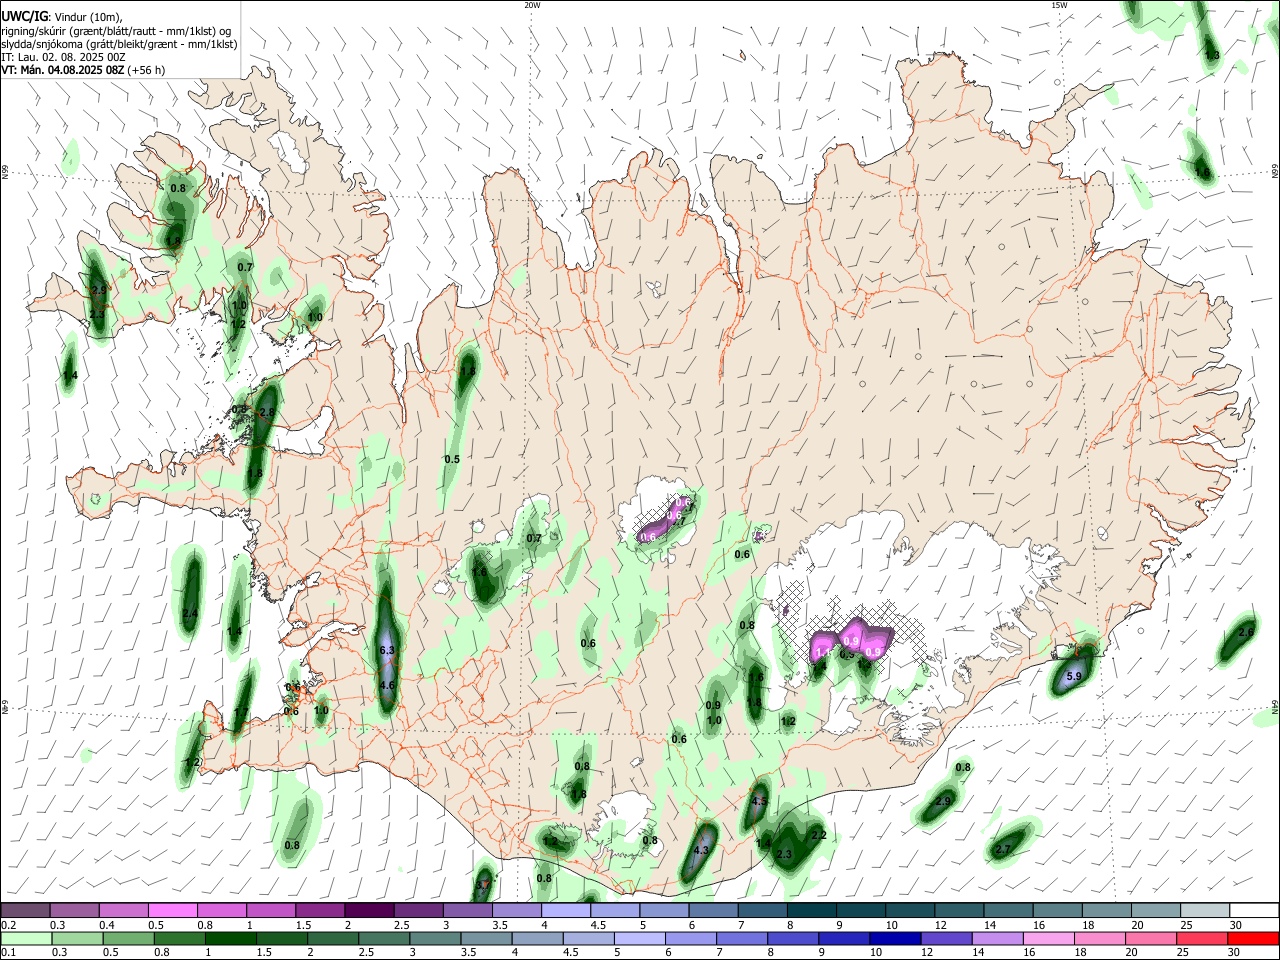Click the dull purple 0.2 swatch in the upper legend row
This screenshot has width=1280, height=960.
point(26,911)
